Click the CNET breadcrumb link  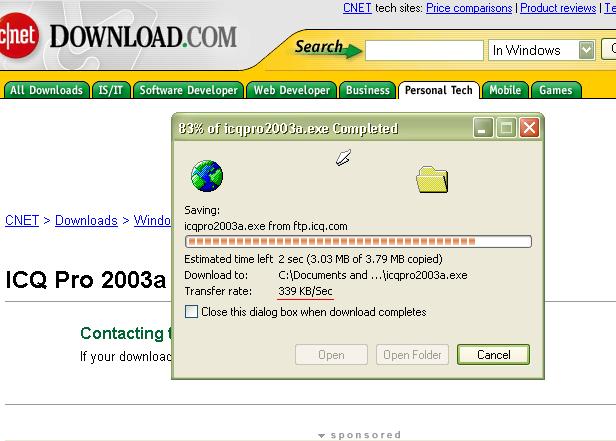click(22, 220)
